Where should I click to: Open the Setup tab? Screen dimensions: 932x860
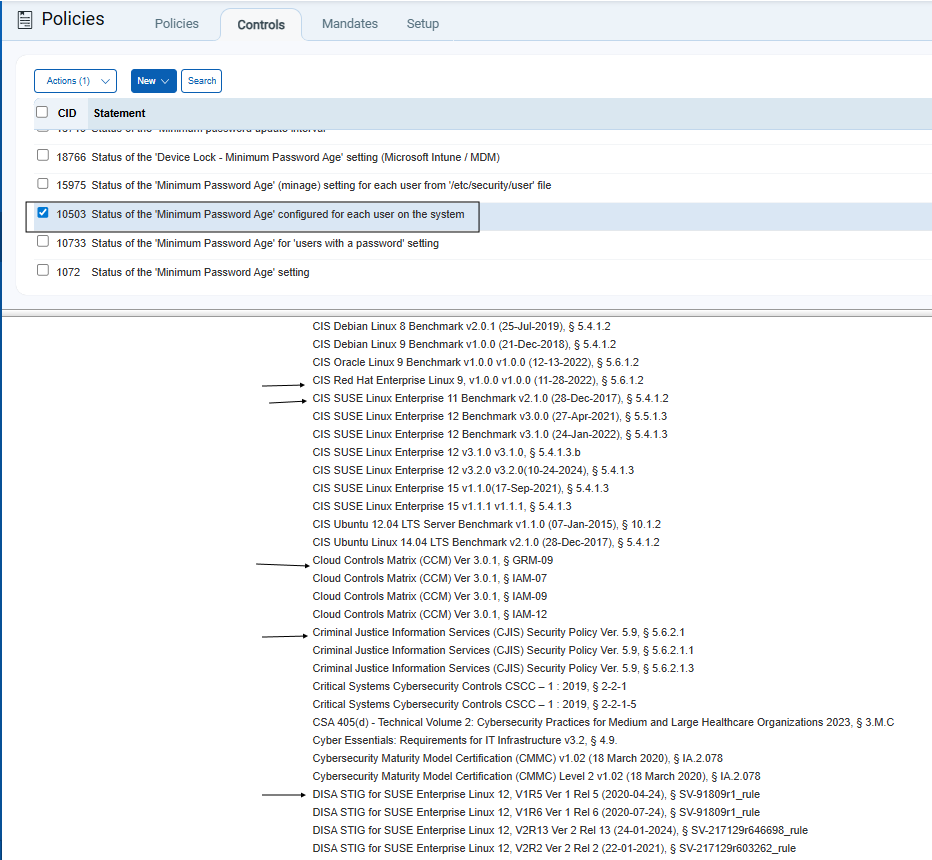click(423, 24)
